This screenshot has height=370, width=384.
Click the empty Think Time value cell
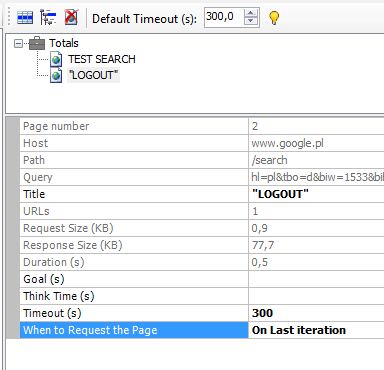pos(316,296)
